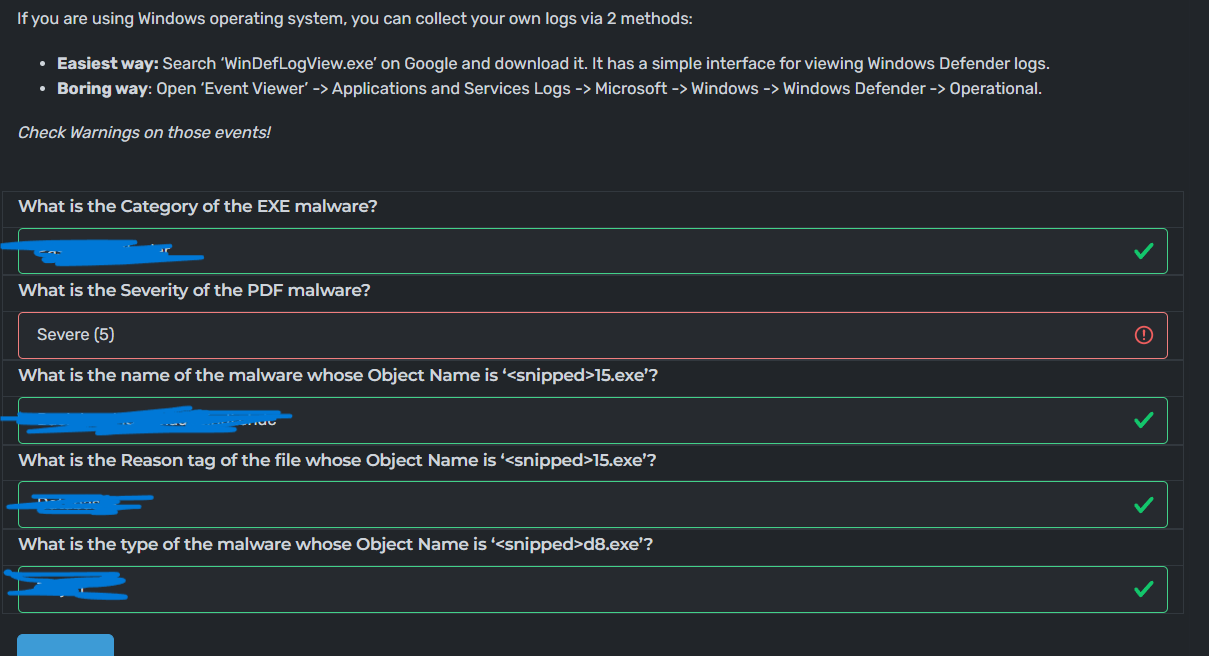Viewport: 1209px width, 656px height.
Task: Click question about Severity of the PDF malware
Action: click(194, 290)
